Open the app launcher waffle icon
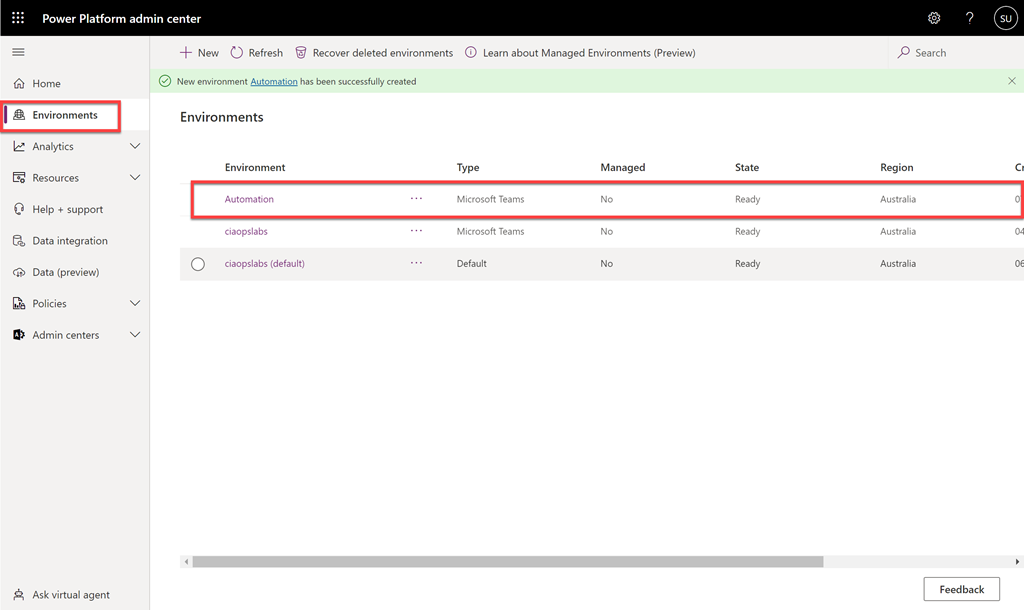 tap(18, 18)
